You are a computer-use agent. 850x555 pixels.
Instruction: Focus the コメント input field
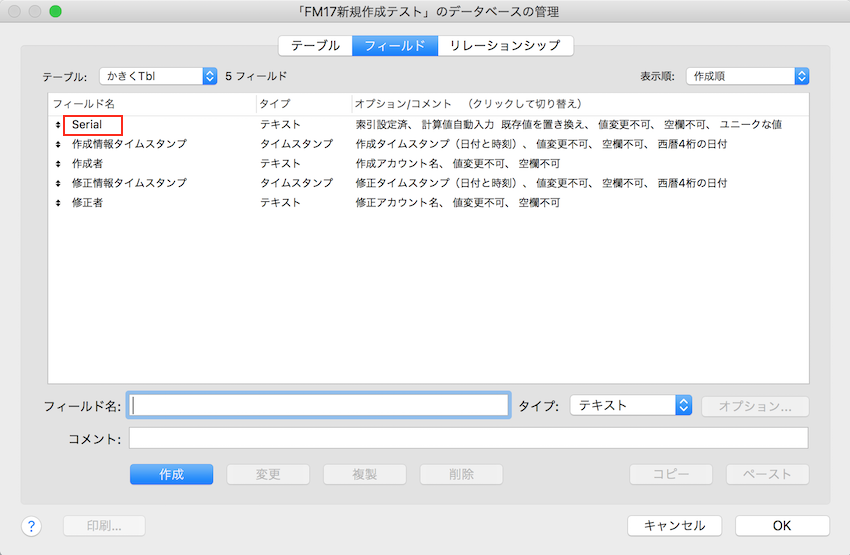click(x=468, y=438)
